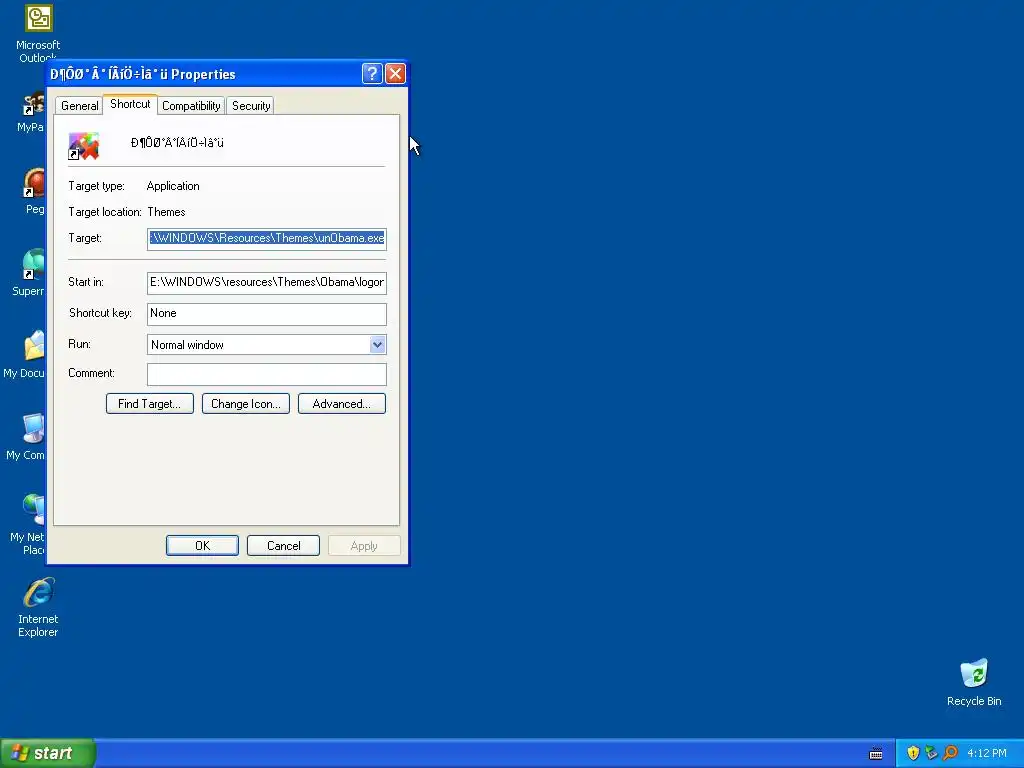Click the Start in input field
The width and height of the screenshot is (1024, 768).
[266, 282]
